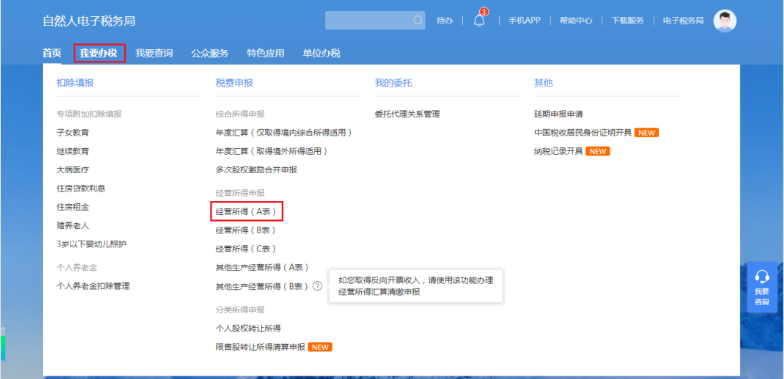Viewport: 784px width, 379px height.
Task: Open 年度汇算（仅取得境内综合所得适用）
Action: tap(284, 132)
